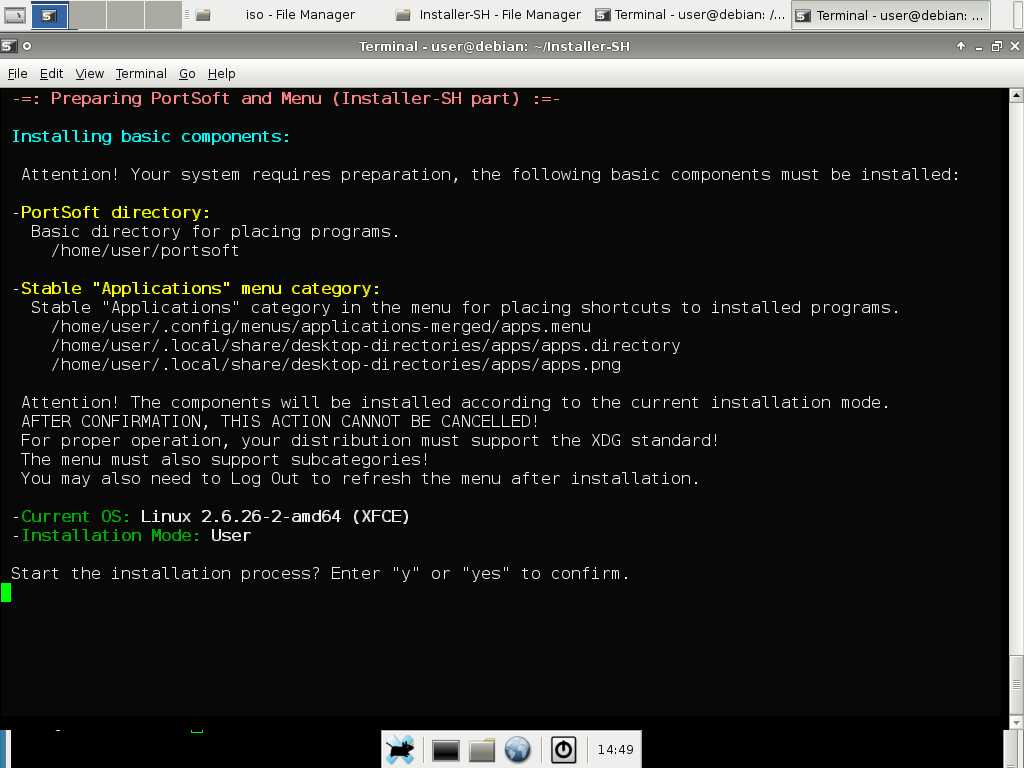Toggle the stick window circle in title bar

pyautogui.click(x=27, y=46)
